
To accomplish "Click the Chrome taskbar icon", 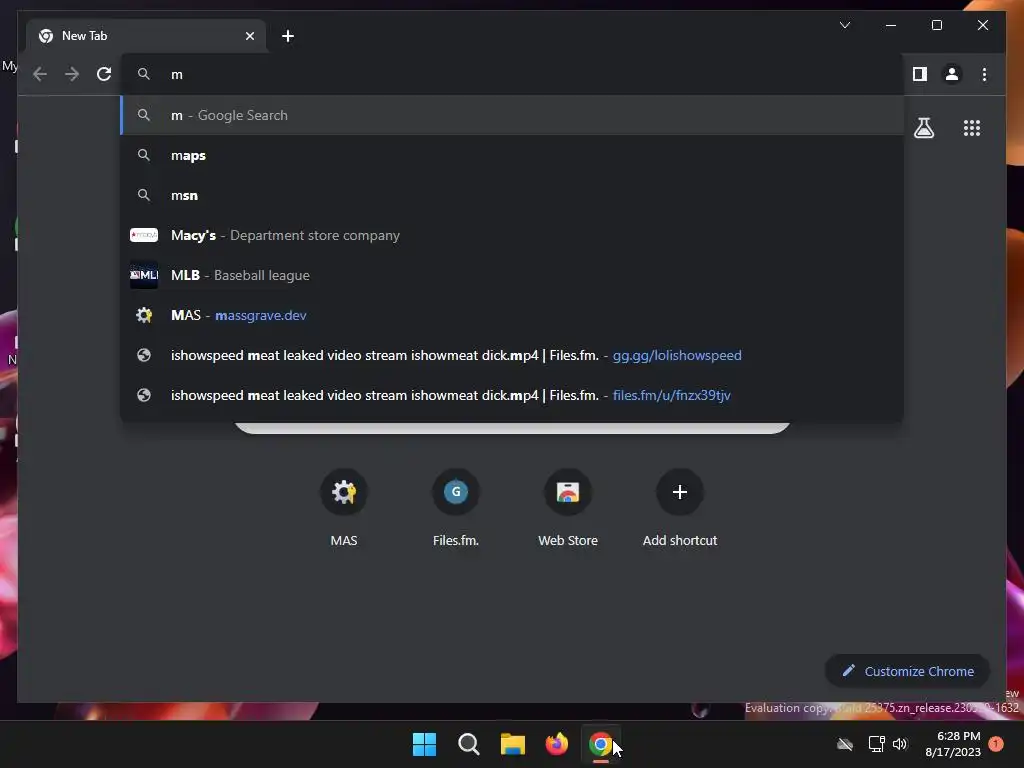I will [601, 744].
